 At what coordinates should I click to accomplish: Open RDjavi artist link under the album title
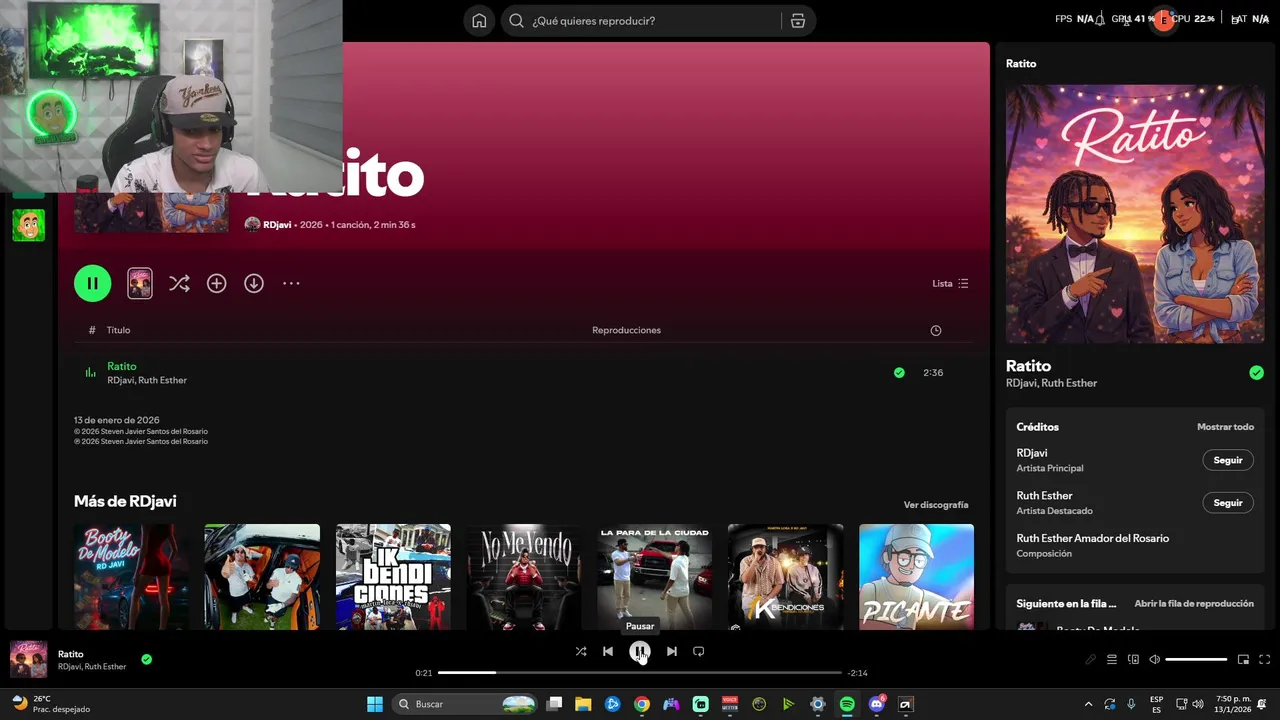tap(277, 225)
